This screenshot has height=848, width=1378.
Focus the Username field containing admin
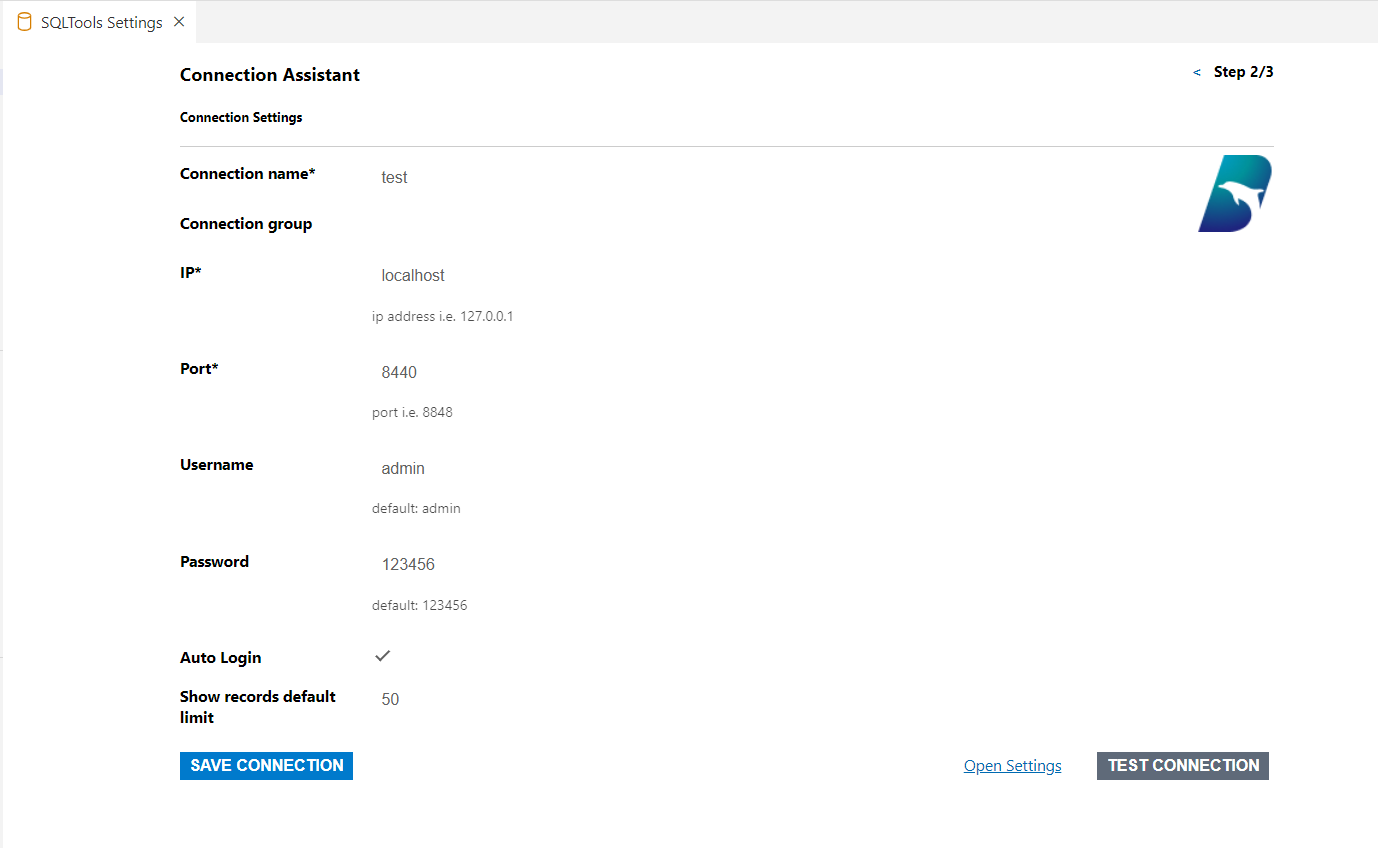pos(600,468)
